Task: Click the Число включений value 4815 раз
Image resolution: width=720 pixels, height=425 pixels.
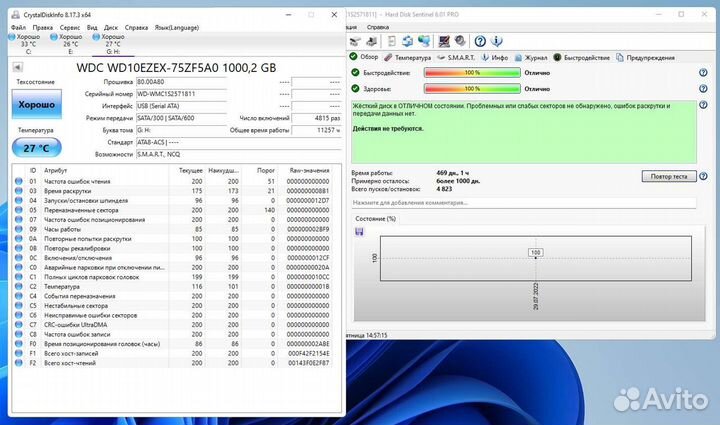Action: [x=316, y=118]
